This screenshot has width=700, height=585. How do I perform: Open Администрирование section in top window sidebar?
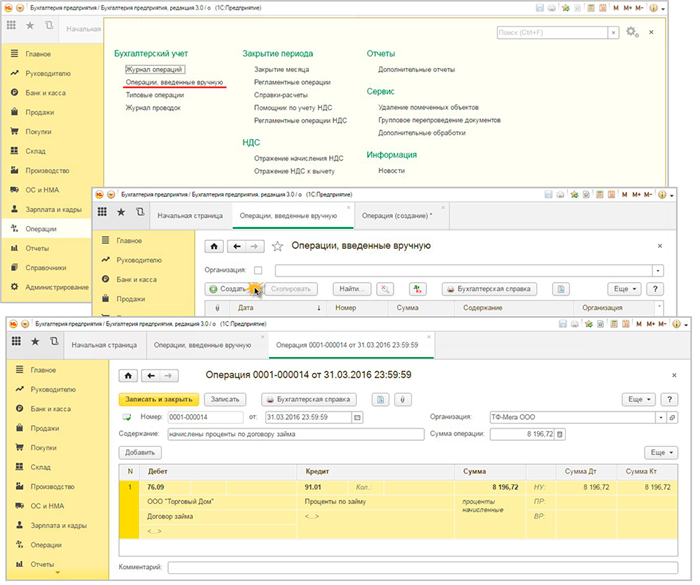46,287
